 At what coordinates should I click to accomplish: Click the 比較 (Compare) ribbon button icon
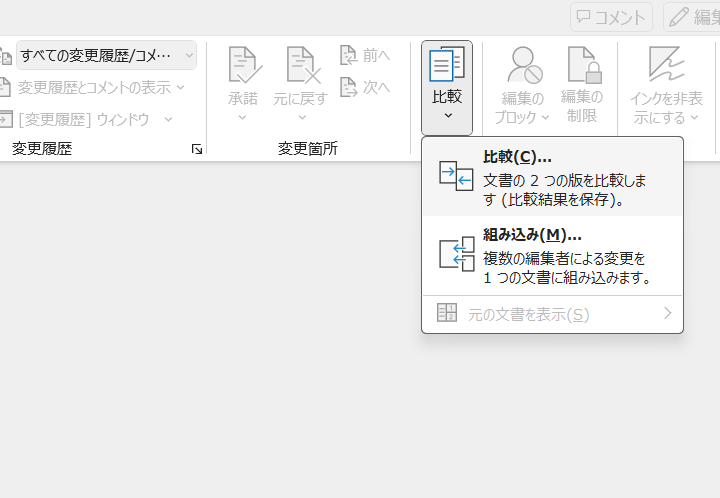point(447,64)
